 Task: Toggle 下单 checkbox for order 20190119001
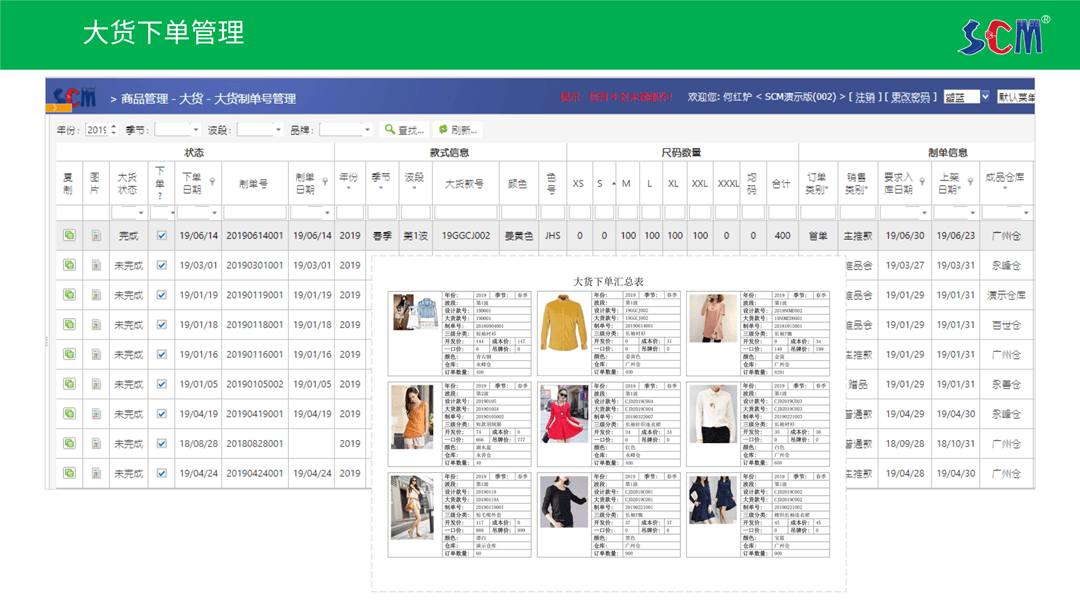click(x=161, y=295)
